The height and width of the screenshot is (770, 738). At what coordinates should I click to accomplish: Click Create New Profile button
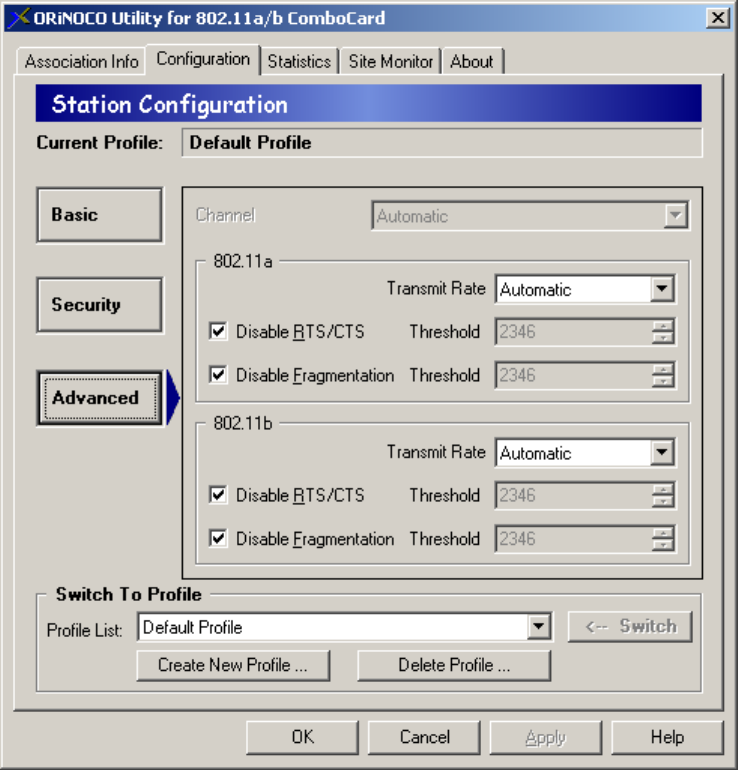233,665
